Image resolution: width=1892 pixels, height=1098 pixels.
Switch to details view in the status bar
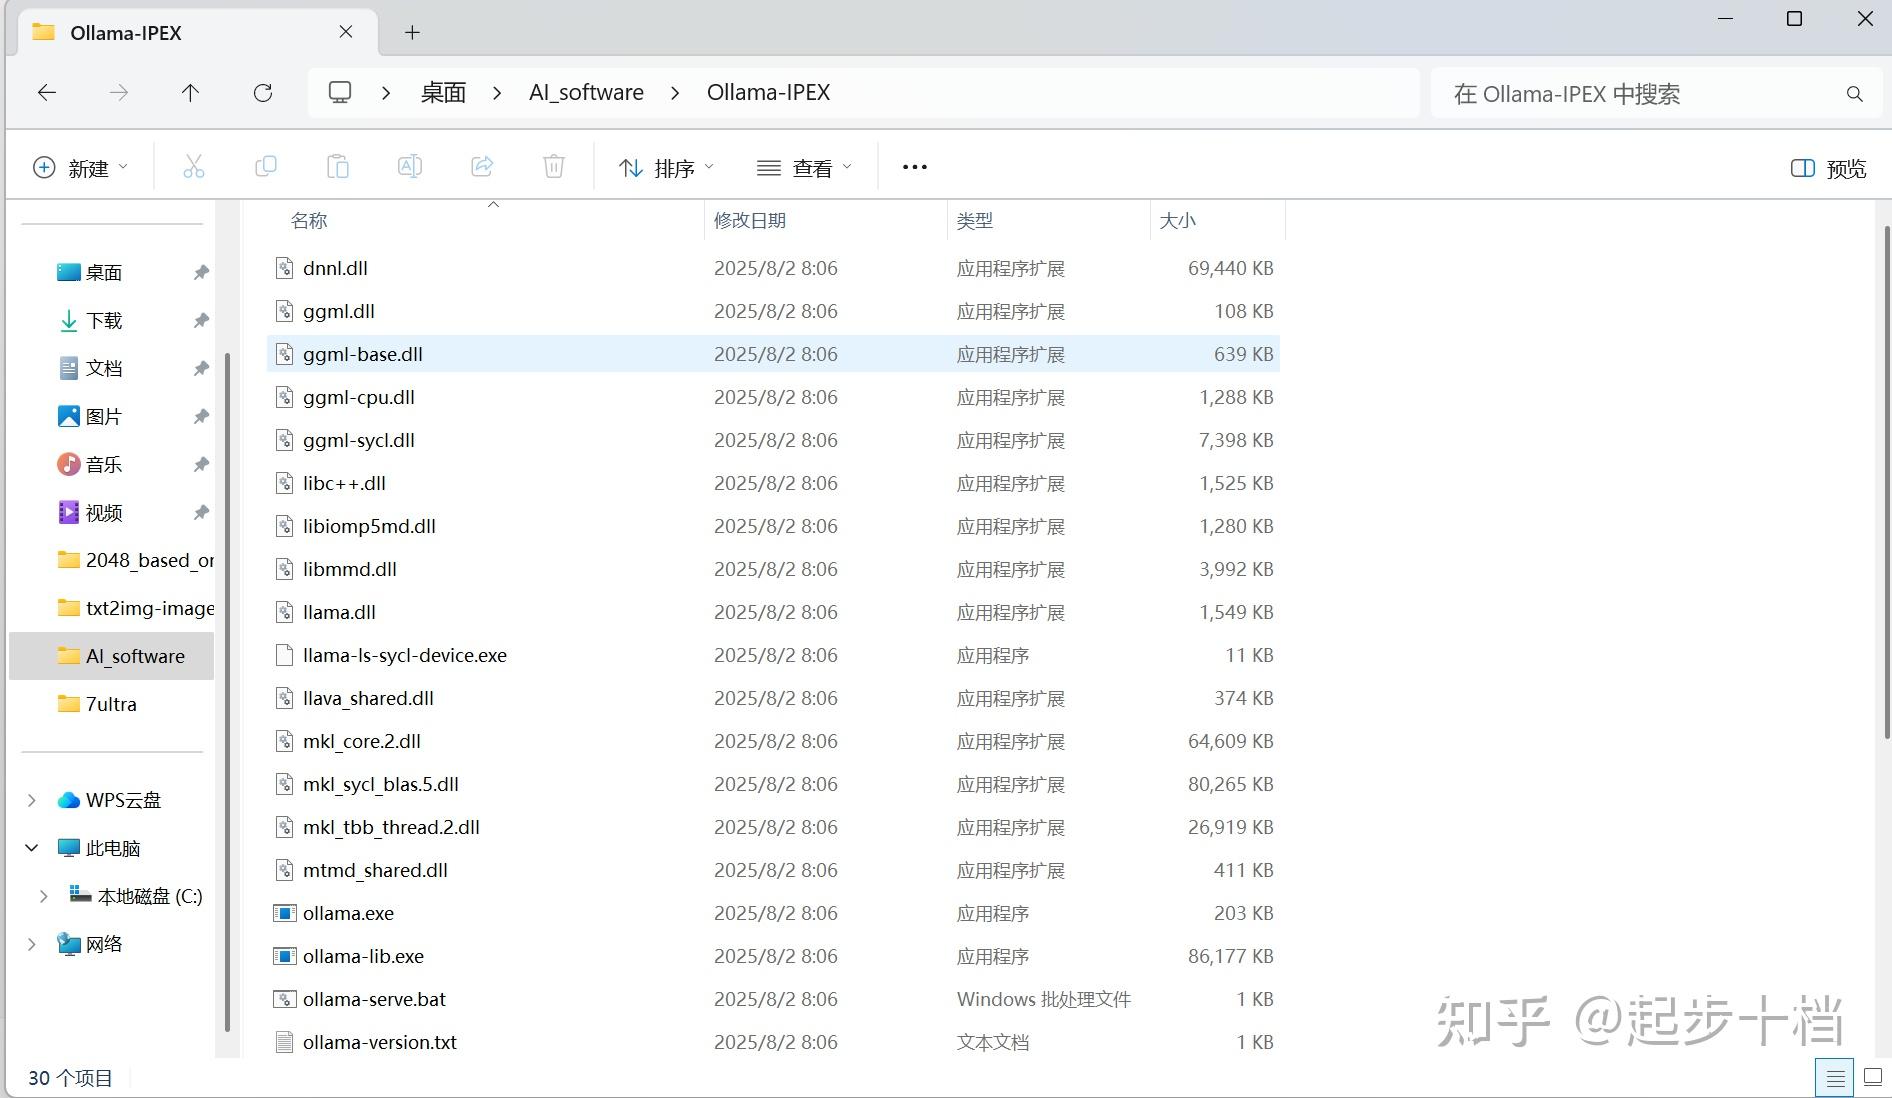1836,1078
